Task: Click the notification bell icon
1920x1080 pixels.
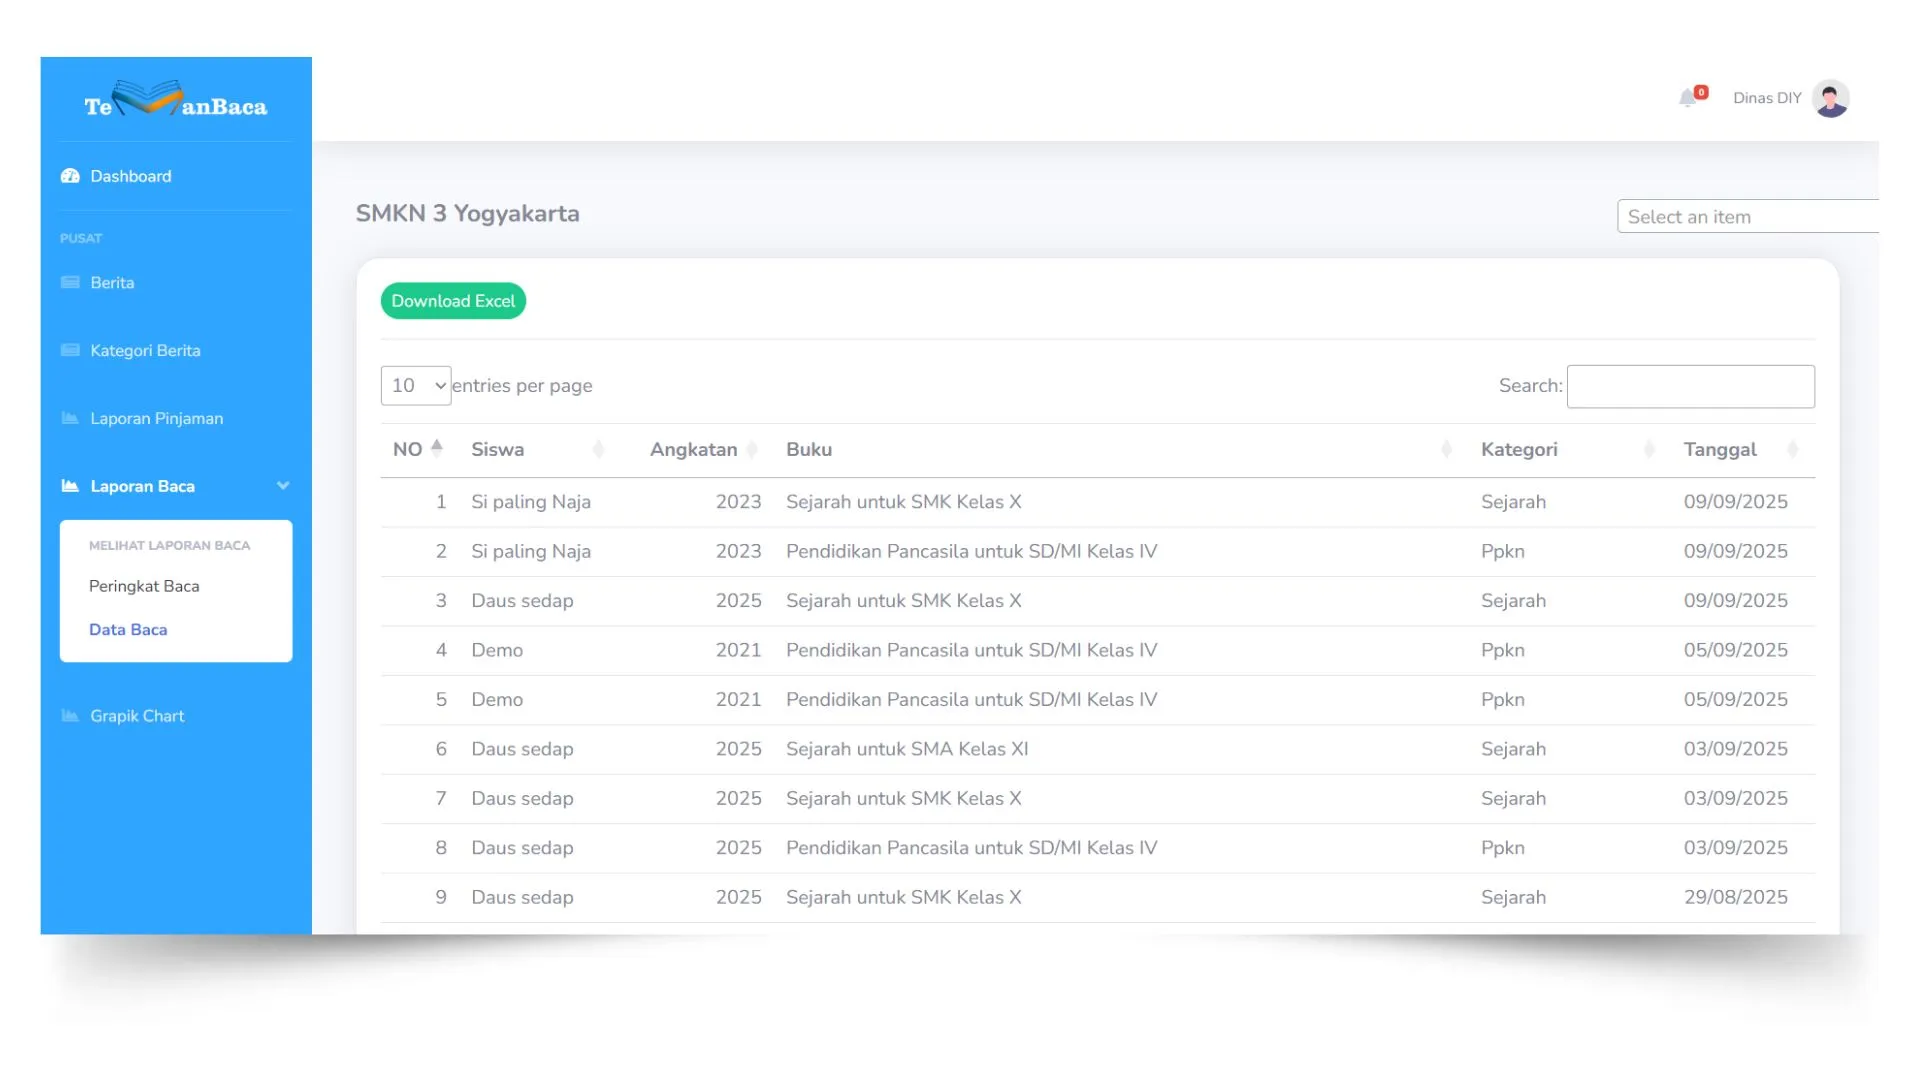Action: pos(1688,98)
